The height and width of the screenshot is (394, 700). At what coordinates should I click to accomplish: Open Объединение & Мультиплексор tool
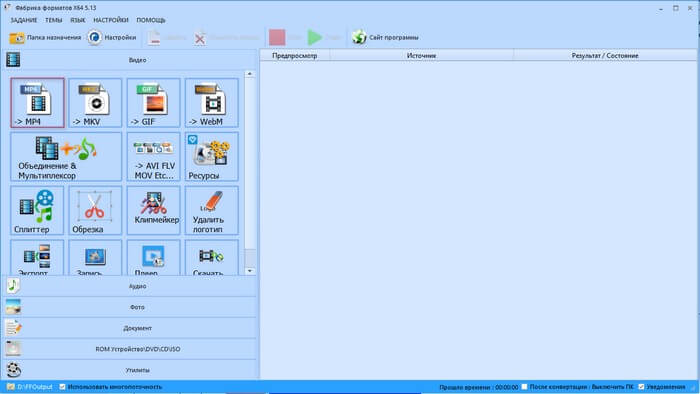[66, 157]
